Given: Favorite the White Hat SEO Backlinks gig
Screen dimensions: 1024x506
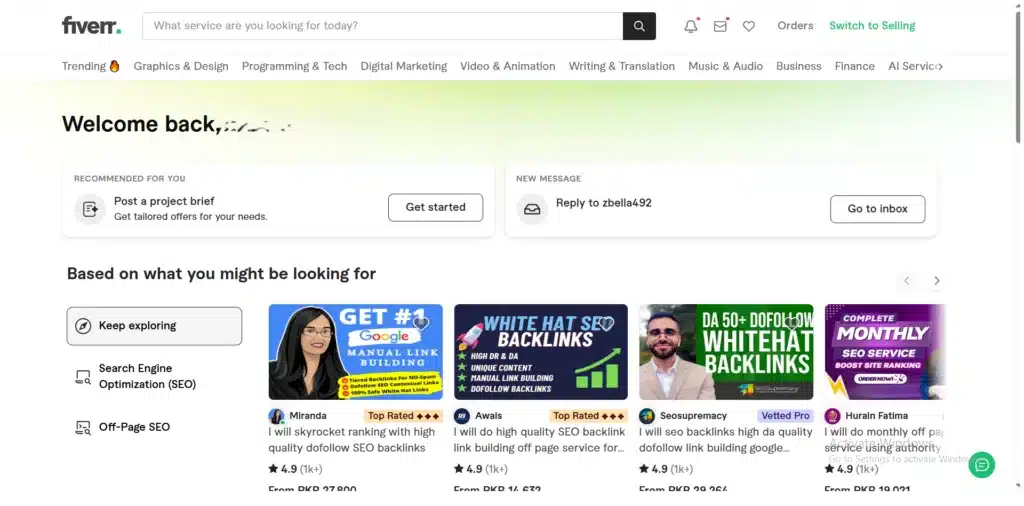Looking at the screenshot, I should click(607, 323).
